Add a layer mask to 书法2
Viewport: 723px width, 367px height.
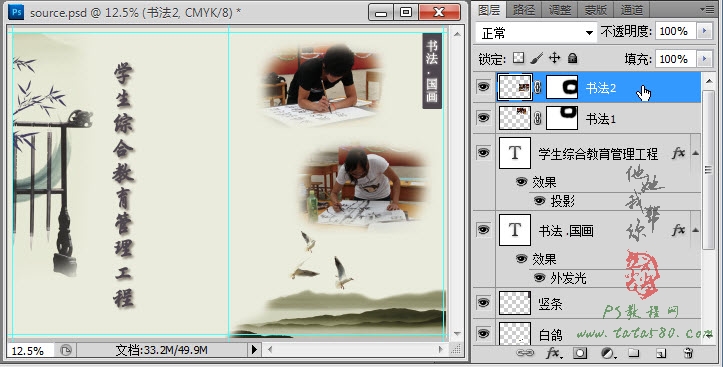580,353
